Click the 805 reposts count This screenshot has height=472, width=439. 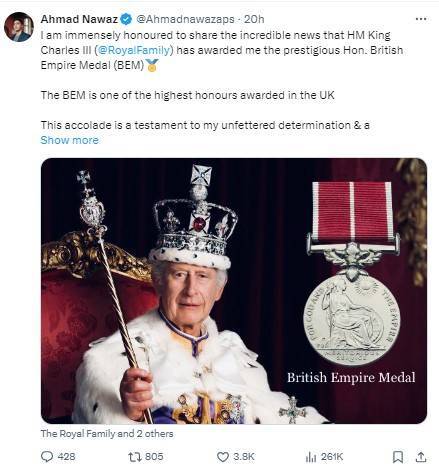(x=154, y=456)
